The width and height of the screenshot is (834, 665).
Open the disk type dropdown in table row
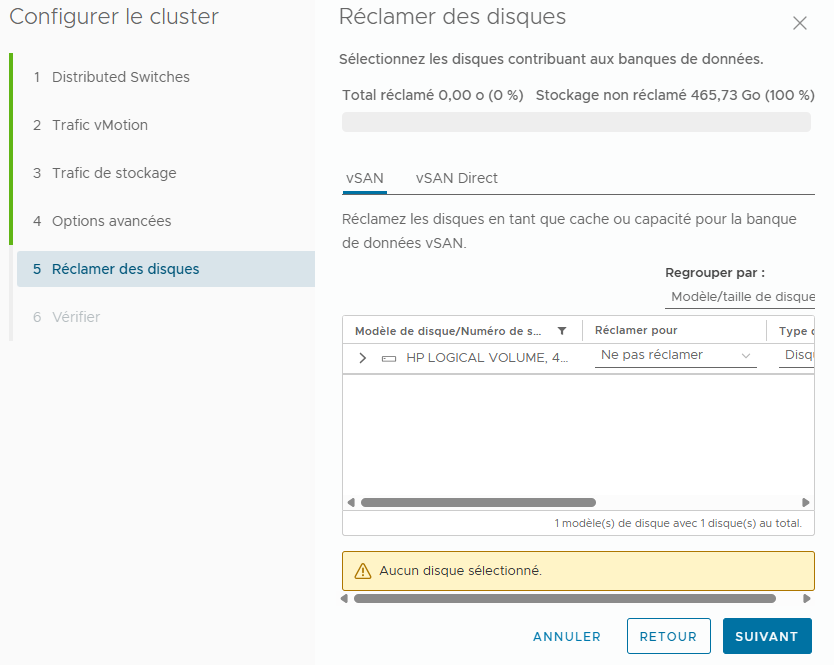coord(797,355)
